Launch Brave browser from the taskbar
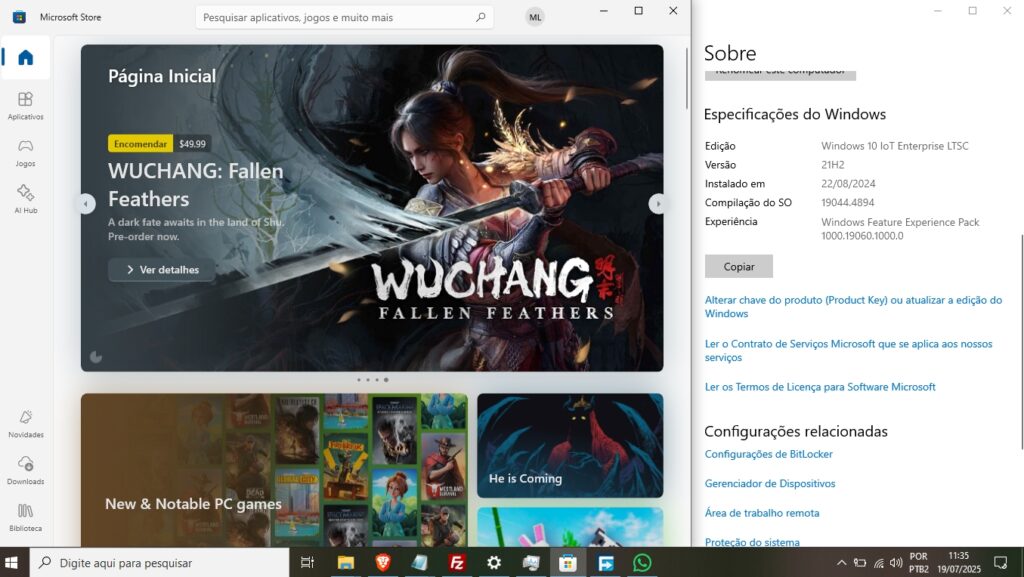1024x577 pixels. click(383, 563)
